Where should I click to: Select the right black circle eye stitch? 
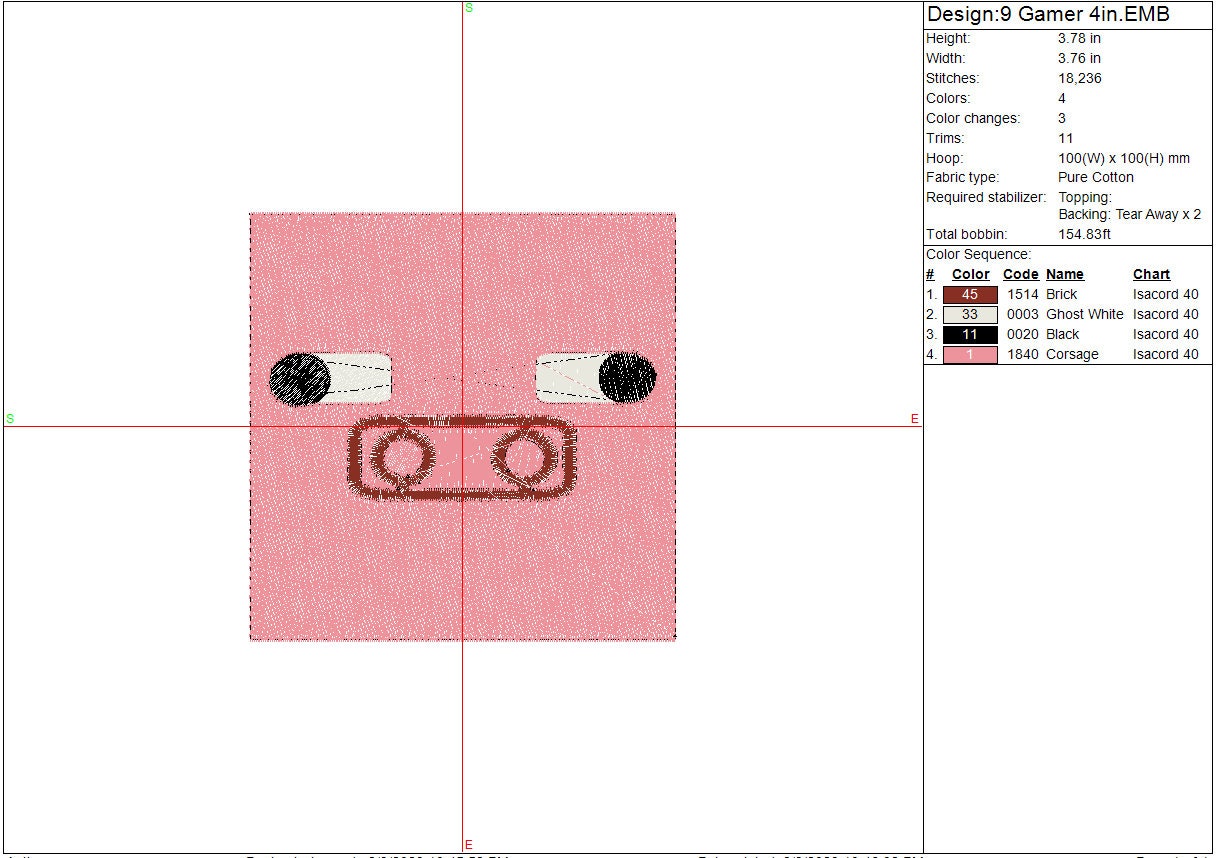click(627, 378)
